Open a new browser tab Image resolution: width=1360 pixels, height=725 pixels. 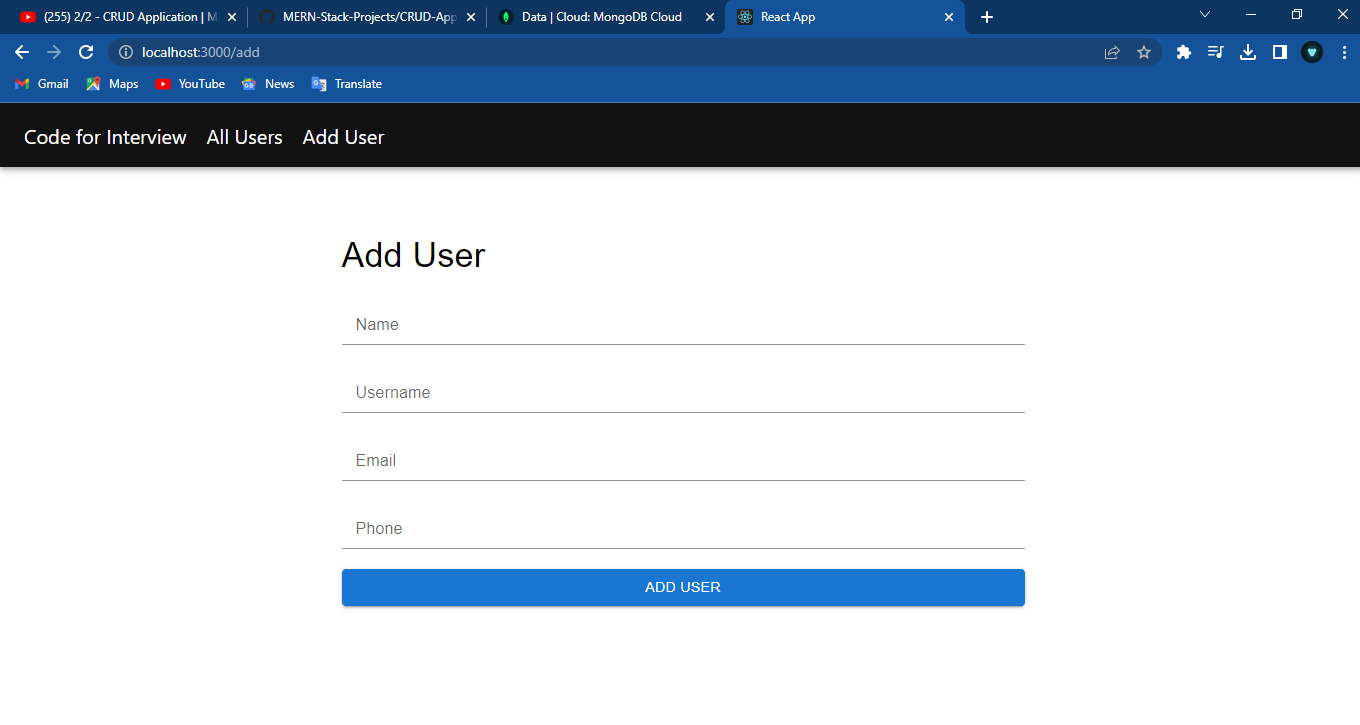[987, 17]
